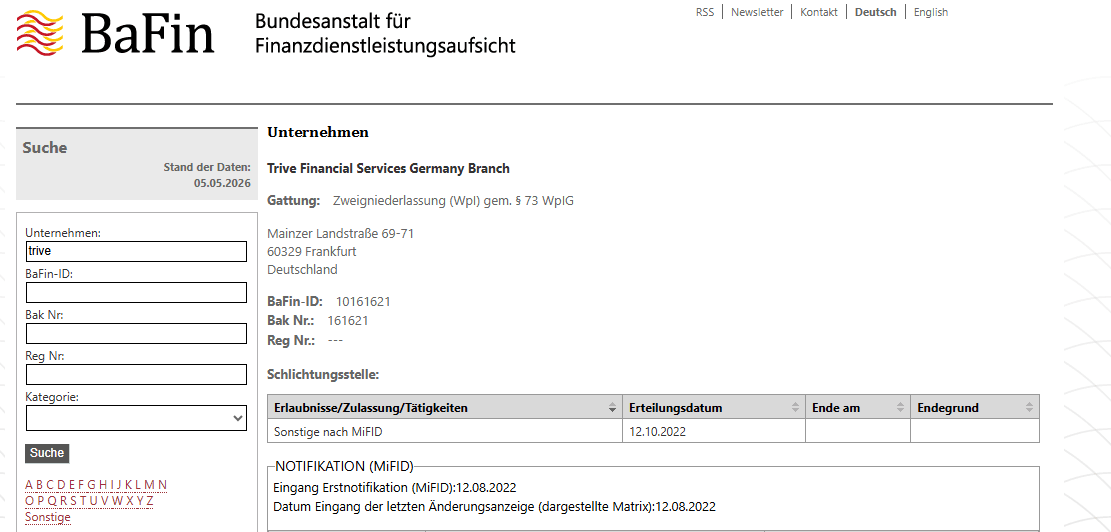This screenshot has height=532, width=1111.
Task: Open the Kategorie dropdown
Action: pos(136,418)
